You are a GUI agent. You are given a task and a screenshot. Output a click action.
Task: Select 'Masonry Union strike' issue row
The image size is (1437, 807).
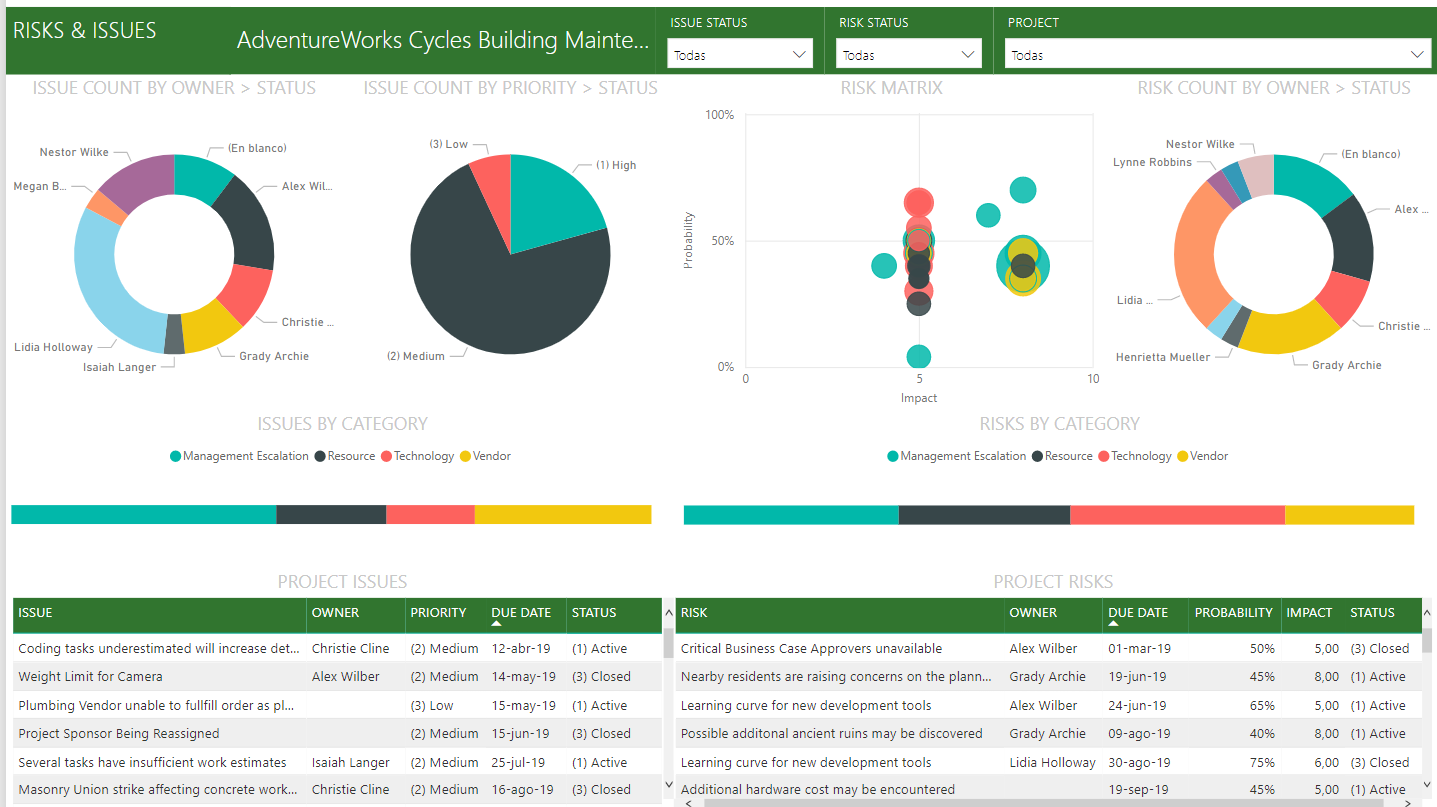(337, 789)
